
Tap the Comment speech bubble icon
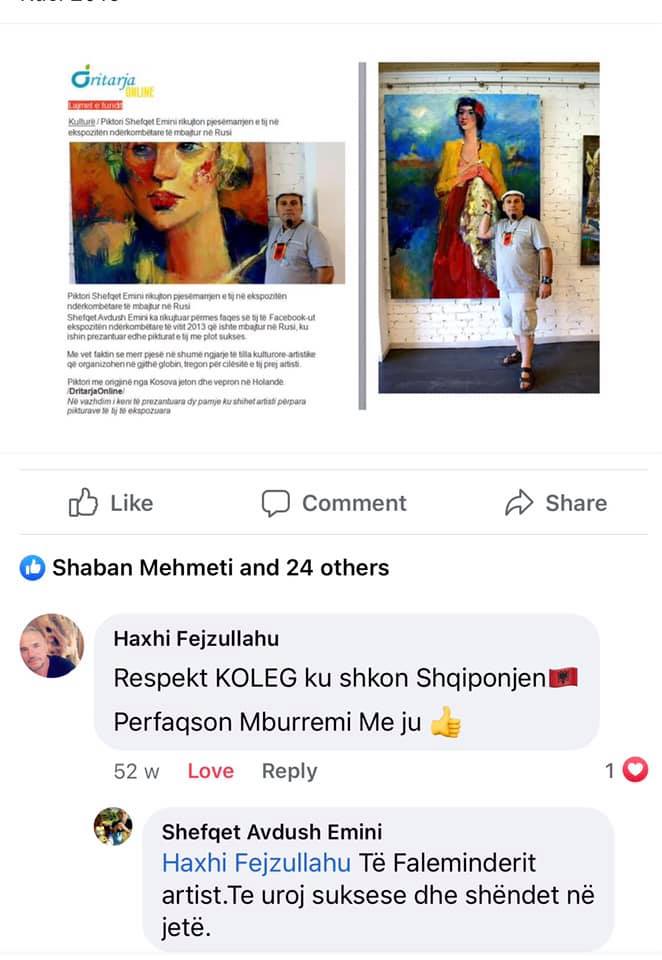pyautogui.click(x=276, y=503)
